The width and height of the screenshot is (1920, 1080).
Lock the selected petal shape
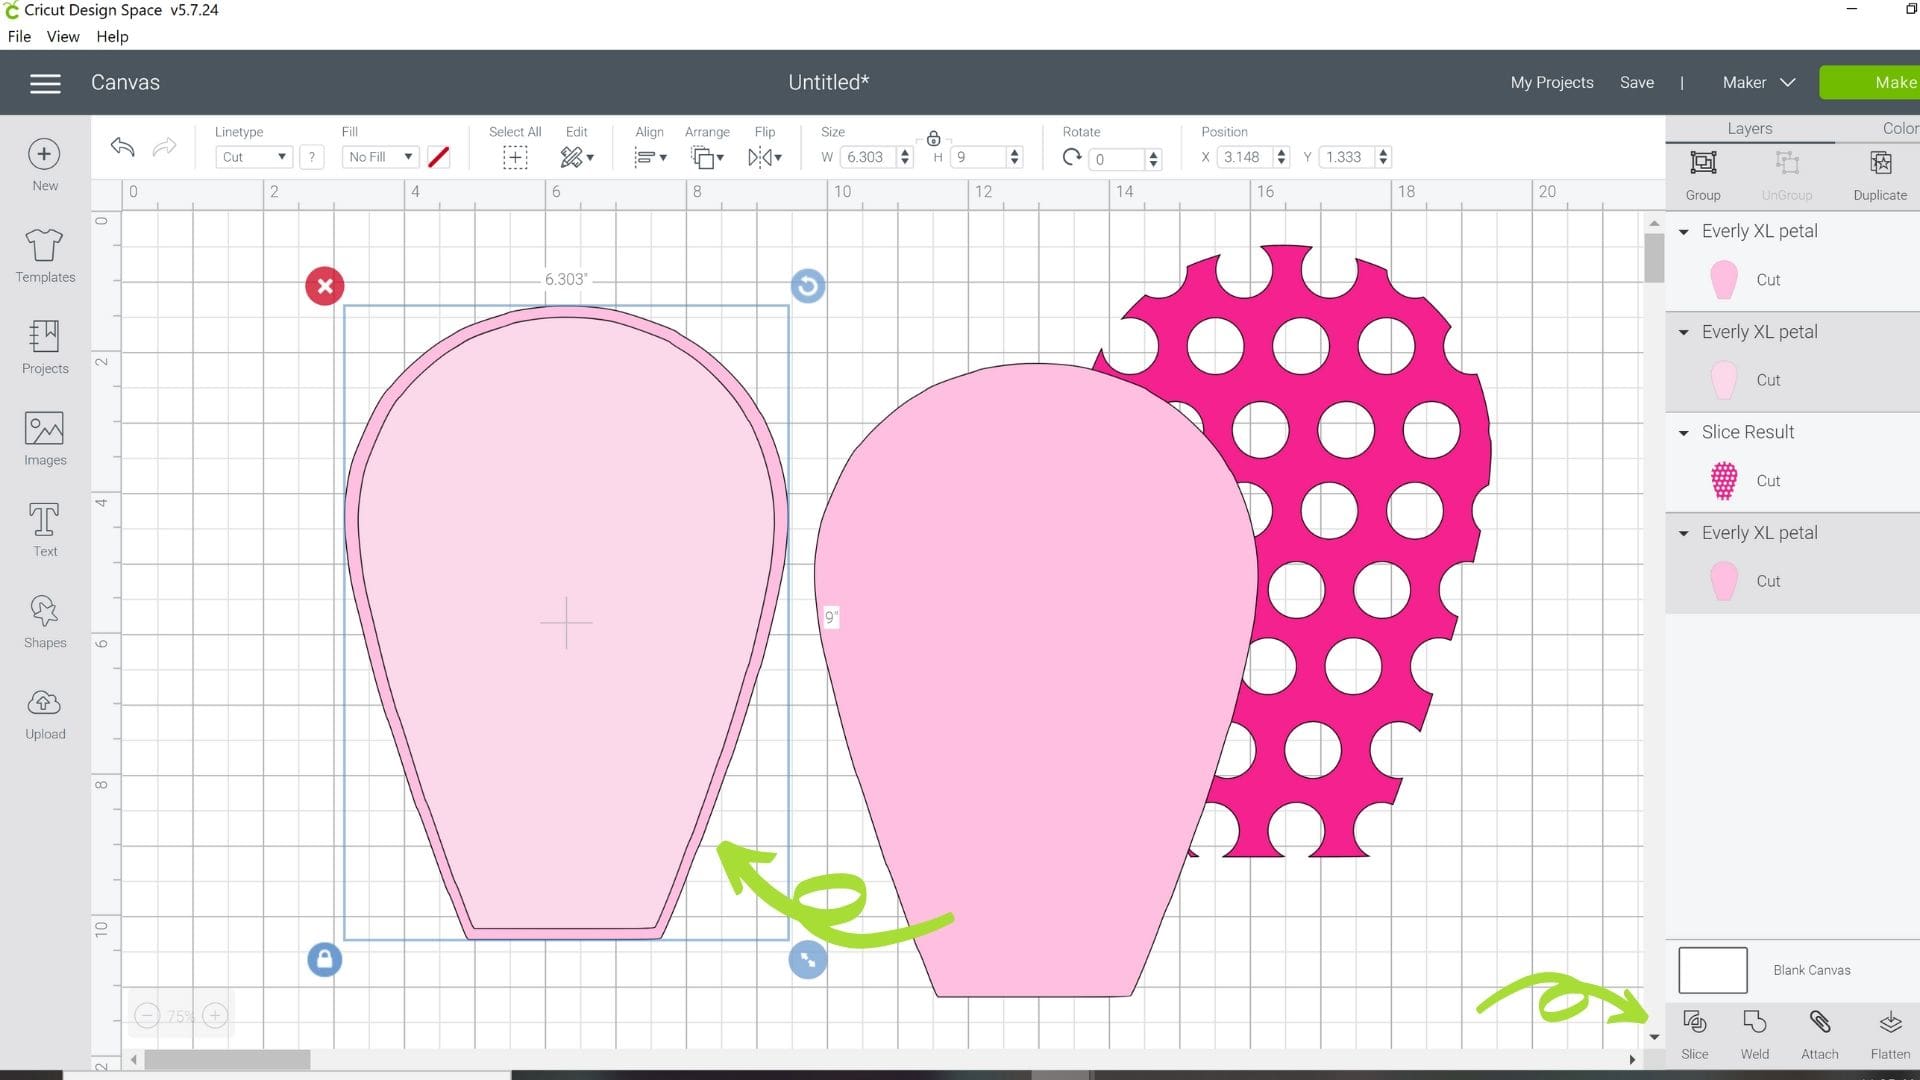(324, 959)
